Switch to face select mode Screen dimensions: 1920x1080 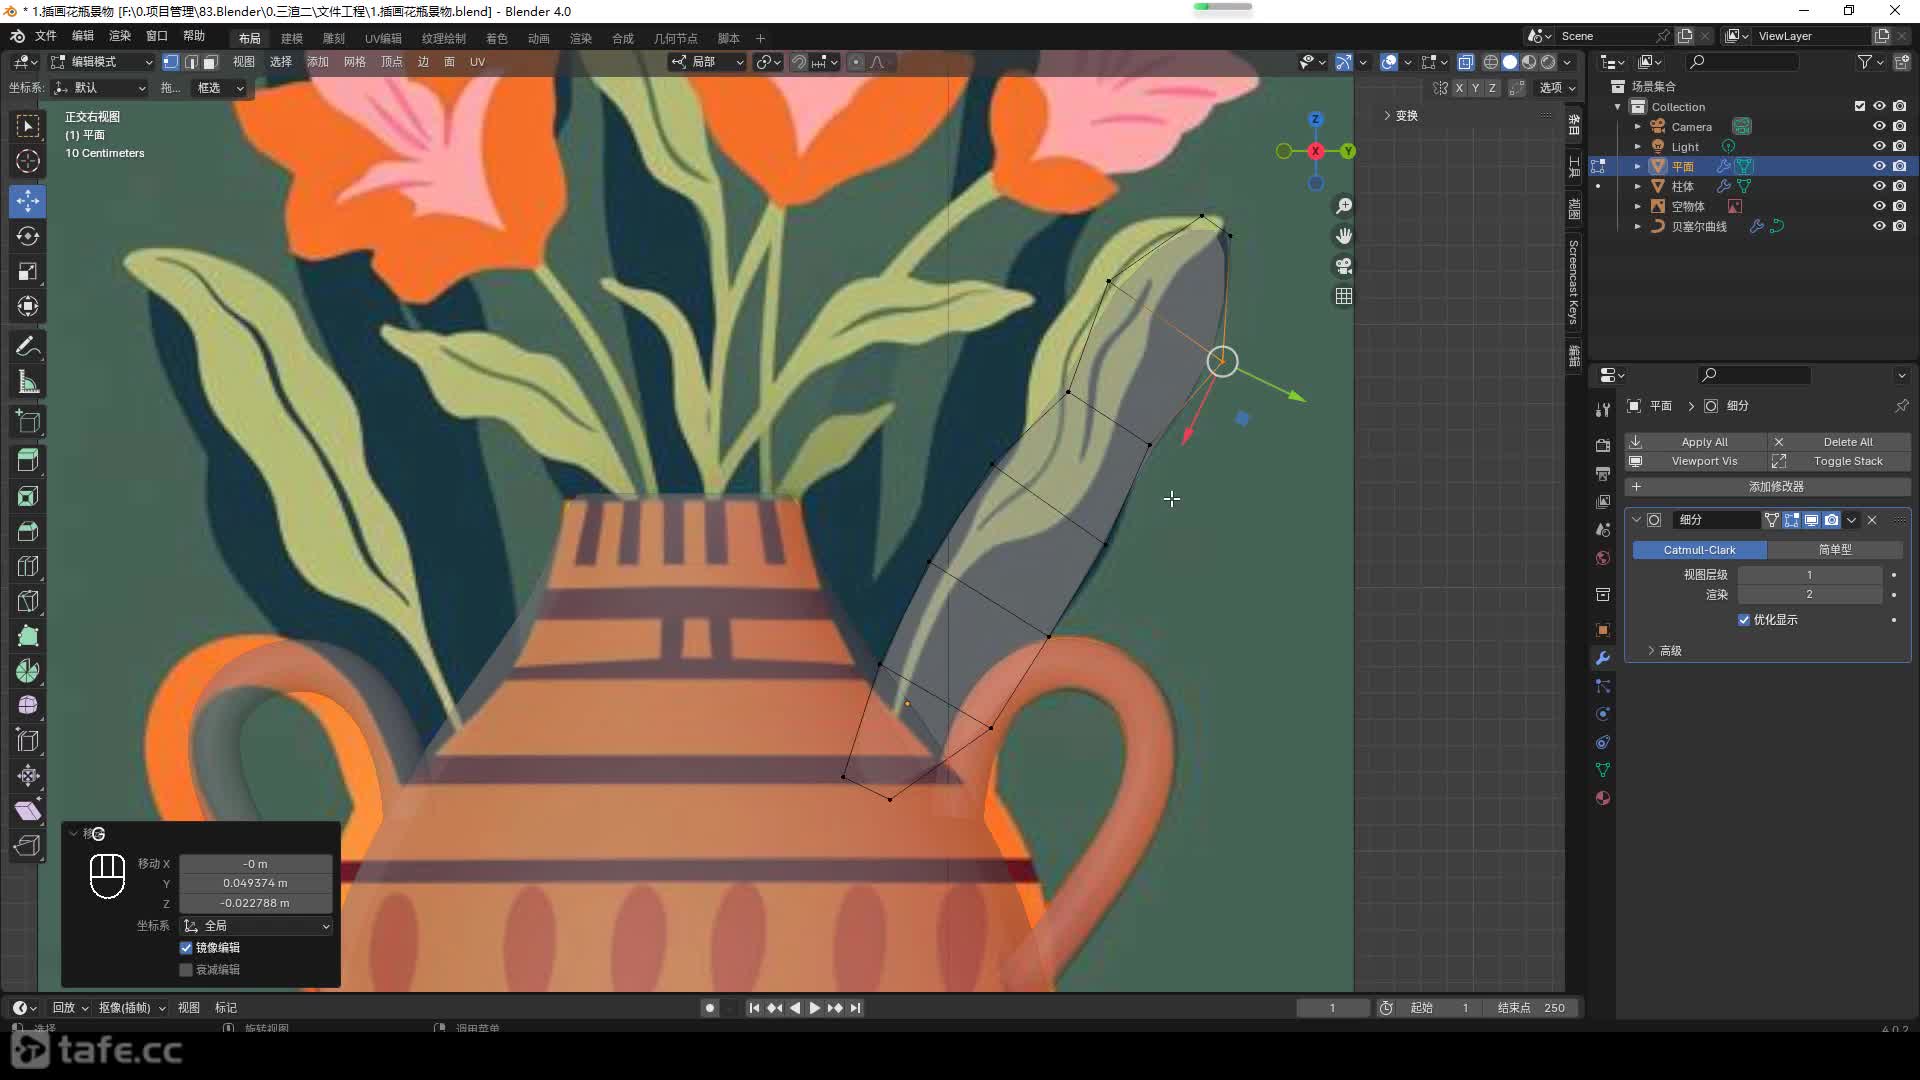click(x=210, y=62)
